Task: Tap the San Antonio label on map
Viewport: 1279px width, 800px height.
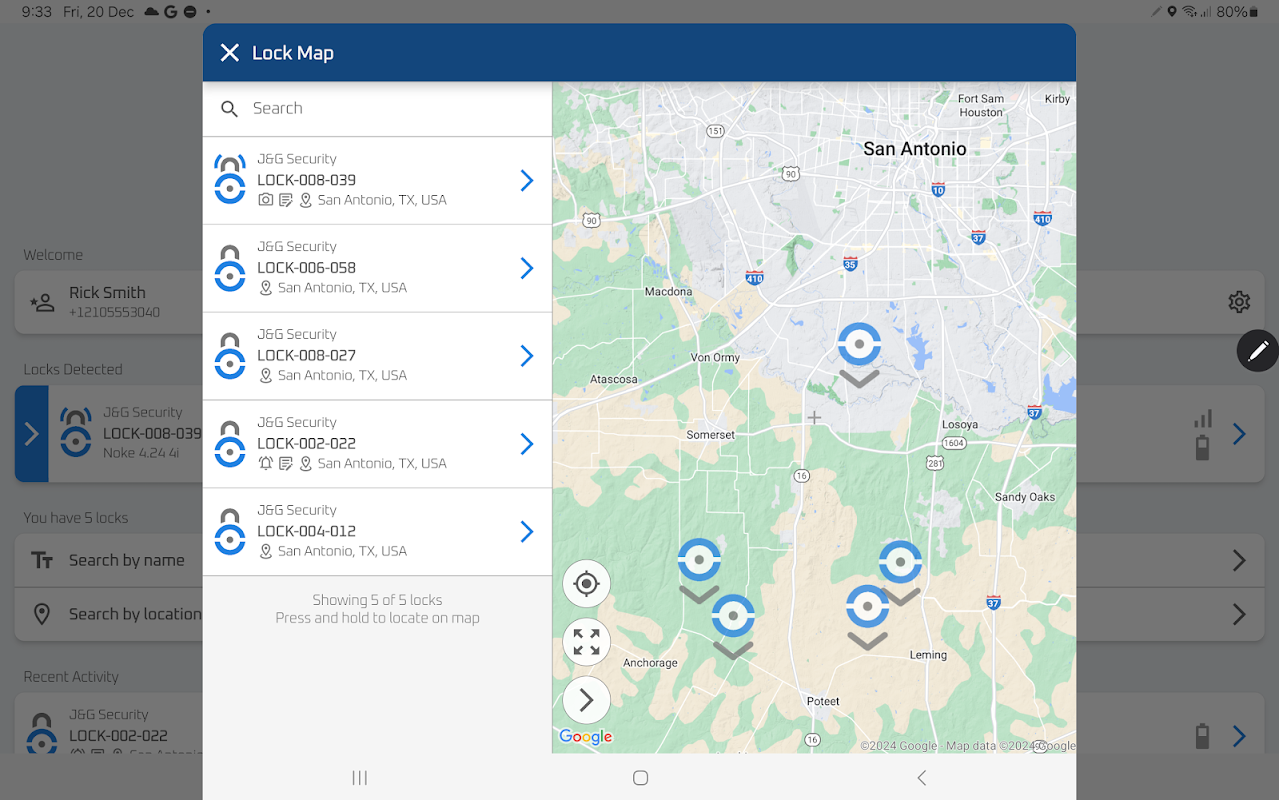Action: click(x=914, y=149)
